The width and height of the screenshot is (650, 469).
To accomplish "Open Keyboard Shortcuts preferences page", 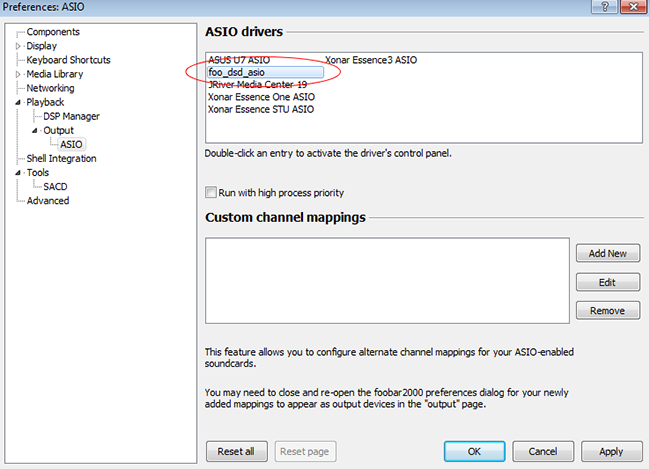I will point(68,60).
